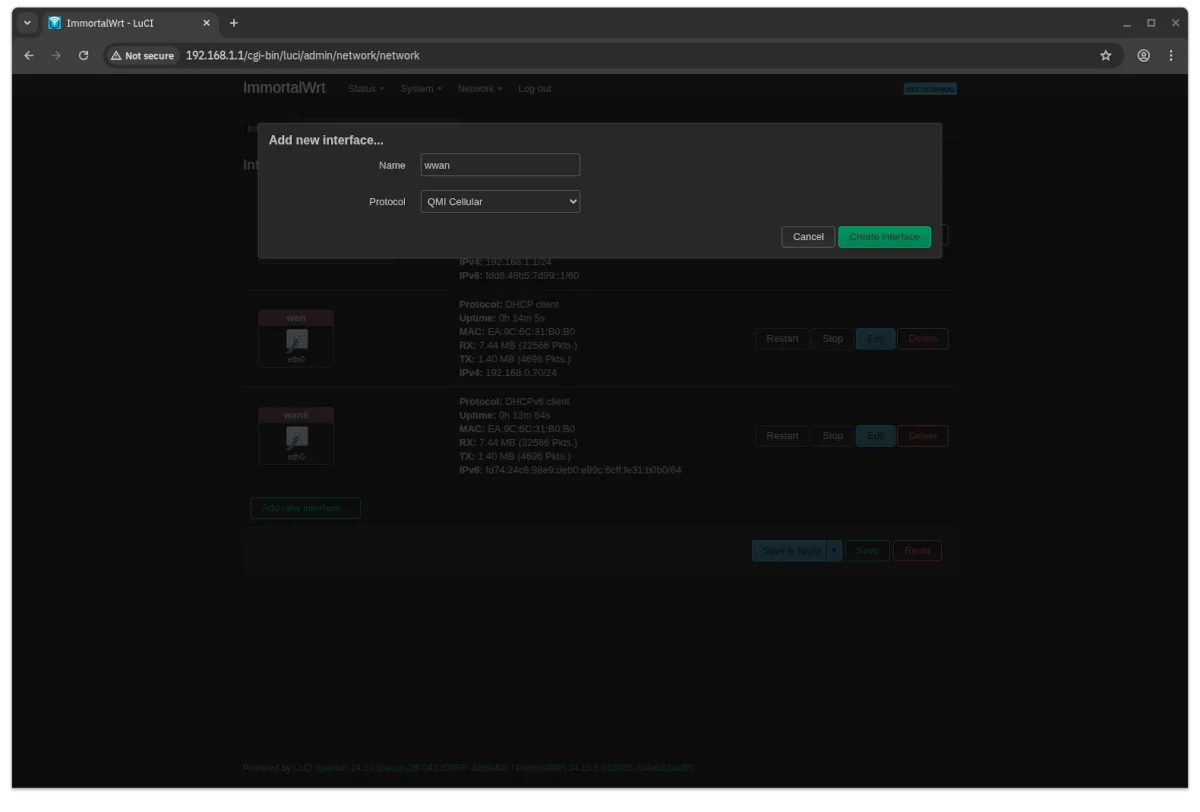Click the browser back arrow

point(29,56)
